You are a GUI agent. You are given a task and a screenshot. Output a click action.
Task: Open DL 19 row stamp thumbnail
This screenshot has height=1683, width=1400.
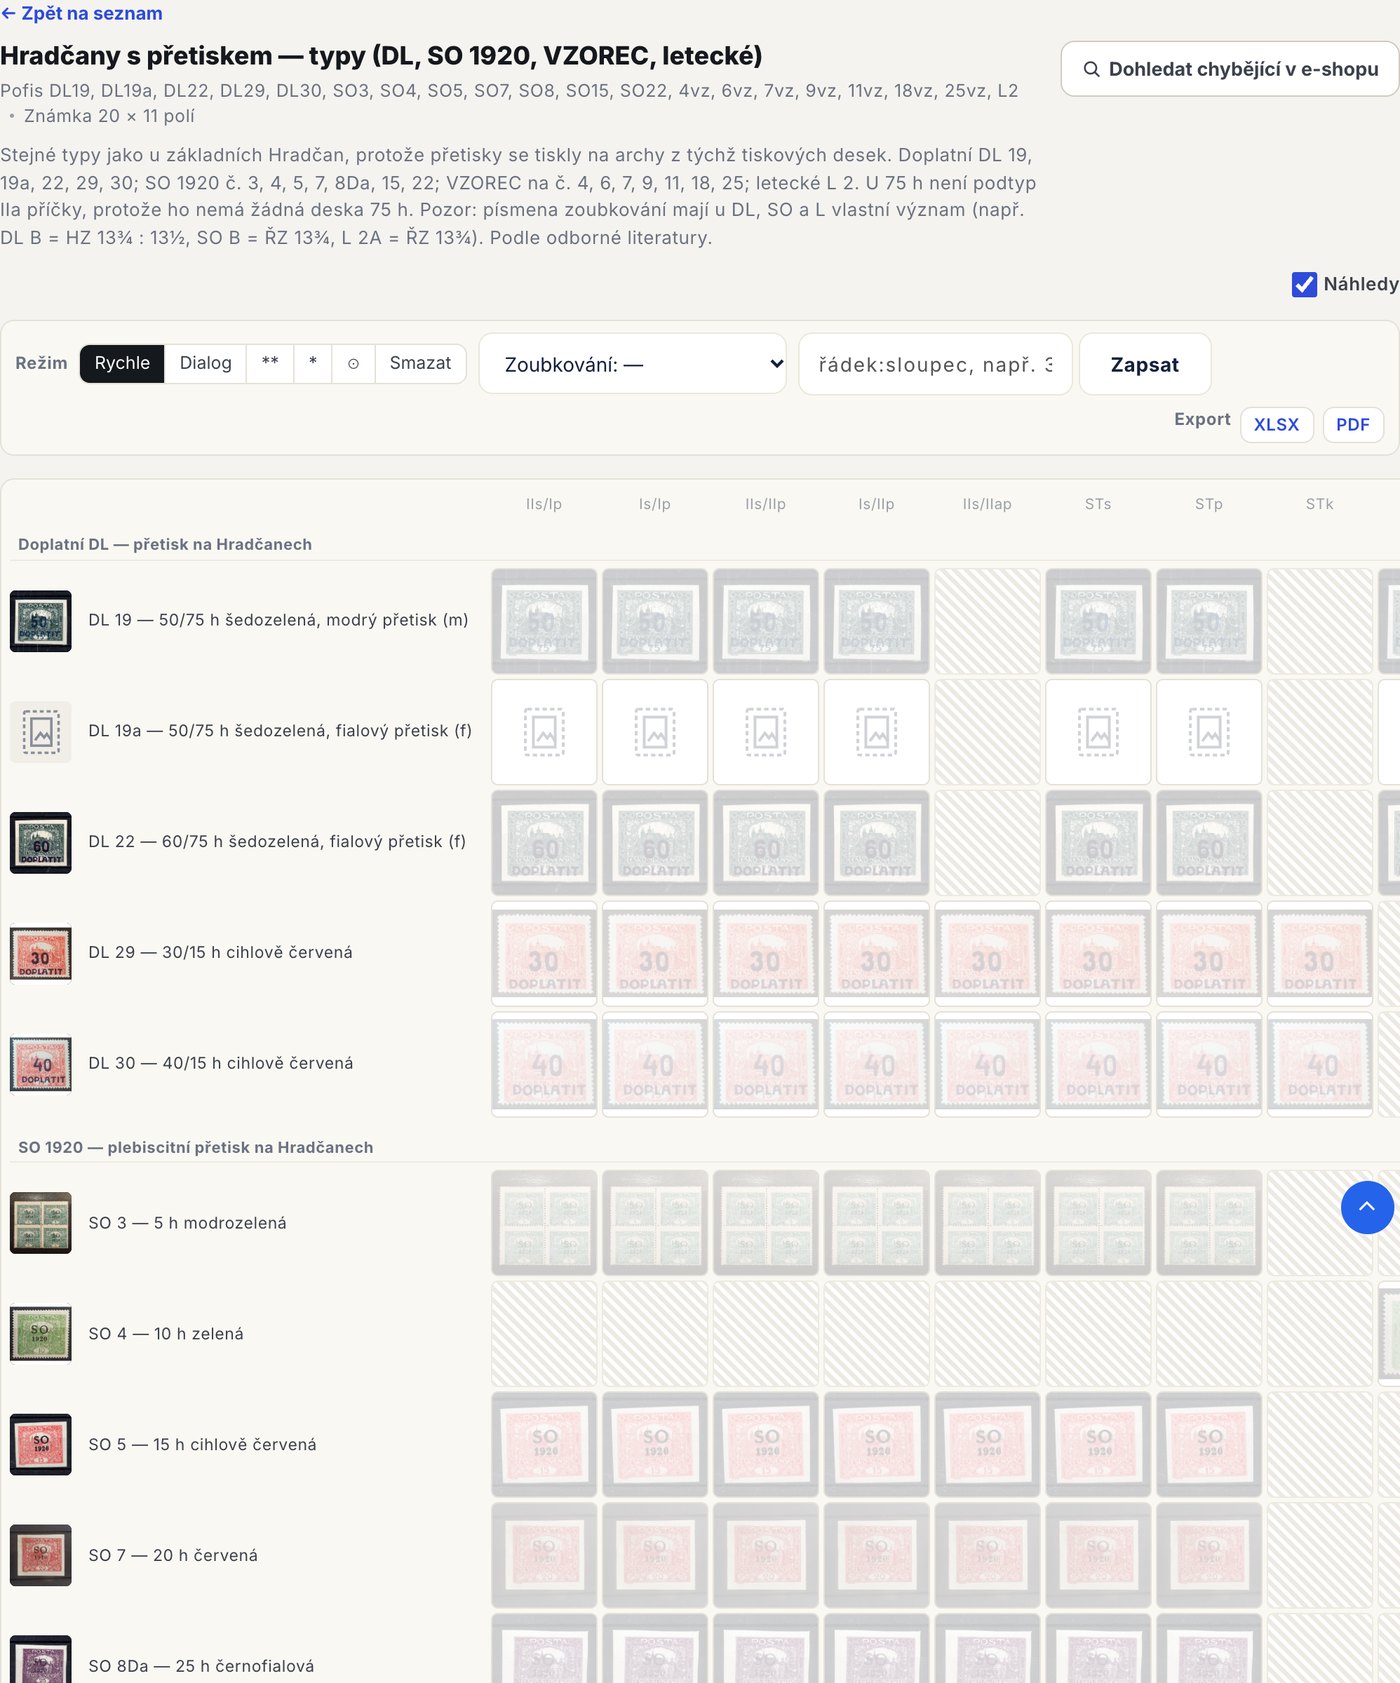pos(41,621)
